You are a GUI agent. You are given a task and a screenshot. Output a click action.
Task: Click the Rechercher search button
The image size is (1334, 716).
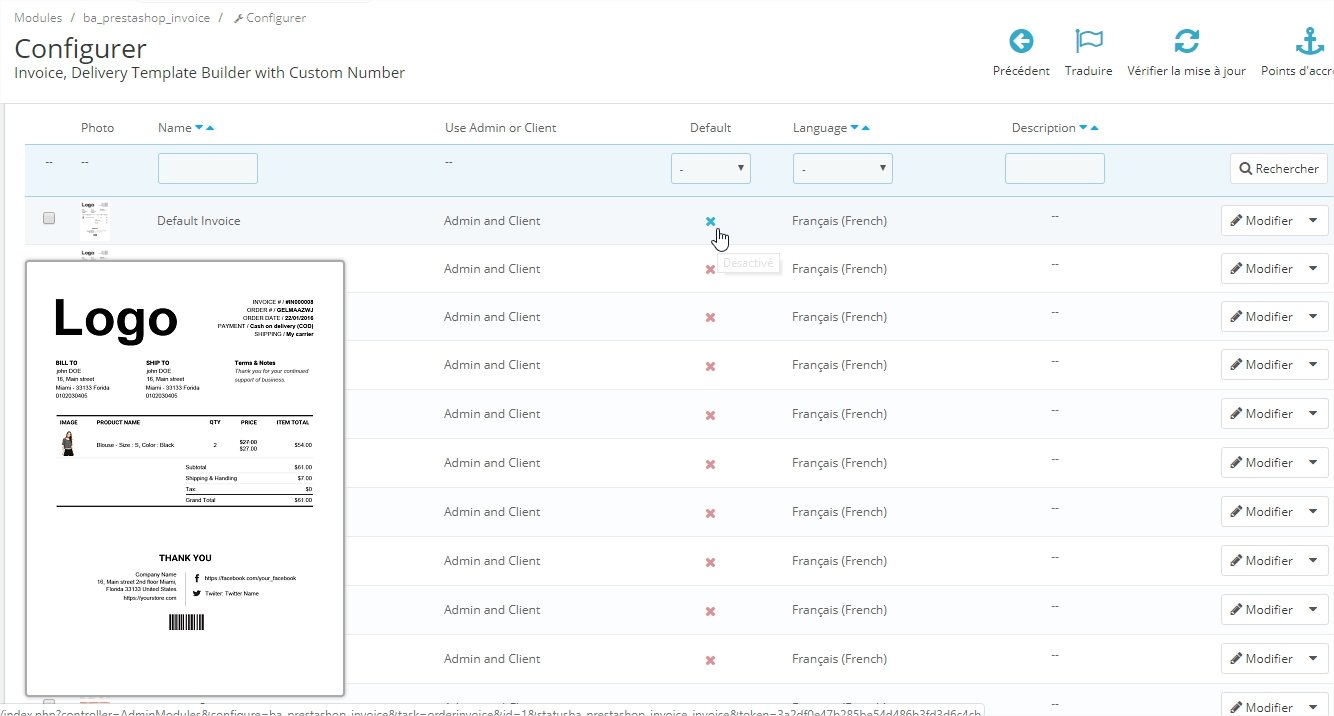tap(1279, 169)
